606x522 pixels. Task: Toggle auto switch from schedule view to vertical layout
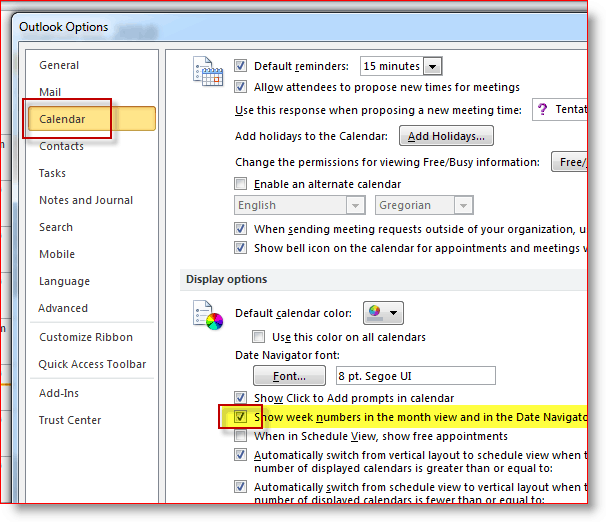coord(240,486)
